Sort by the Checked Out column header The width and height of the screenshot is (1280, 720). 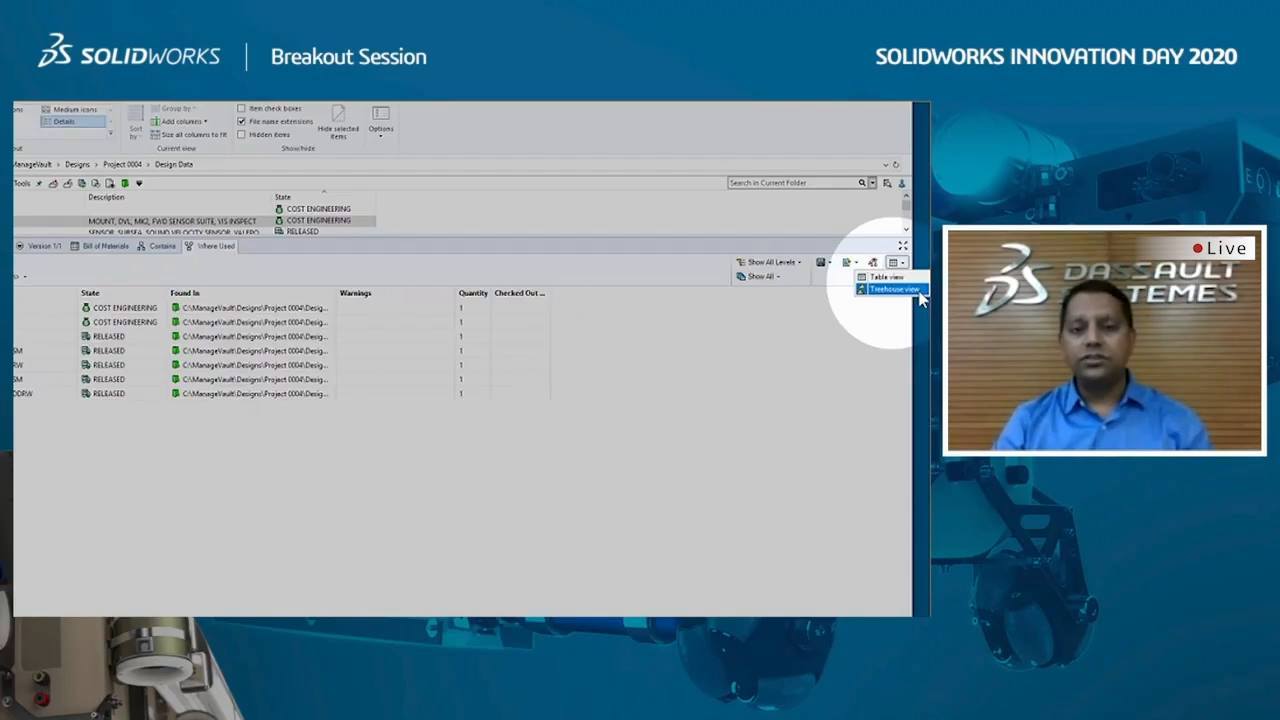pyautogui.click(x=520, y=293)
